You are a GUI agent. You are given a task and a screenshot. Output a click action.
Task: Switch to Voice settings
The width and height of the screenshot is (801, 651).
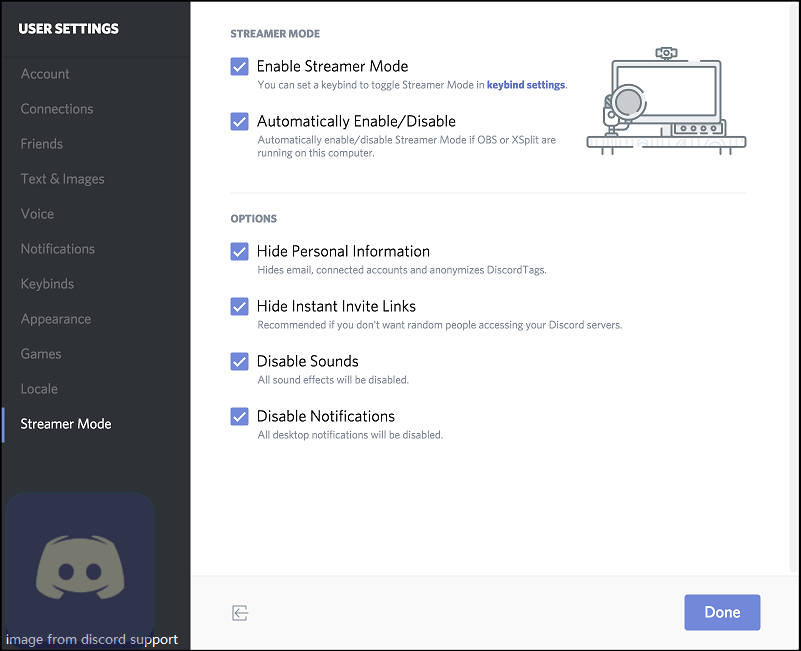coord(38,214)
